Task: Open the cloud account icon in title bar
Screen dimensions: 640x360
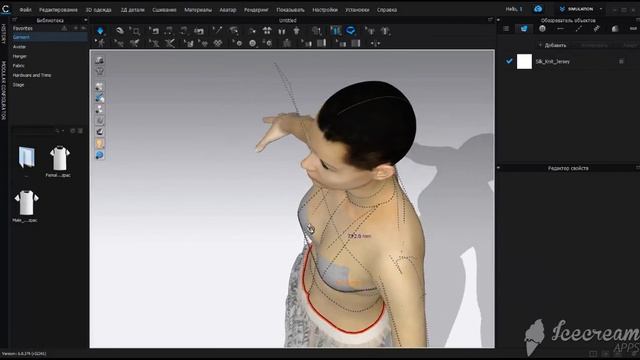Action: 538,9
